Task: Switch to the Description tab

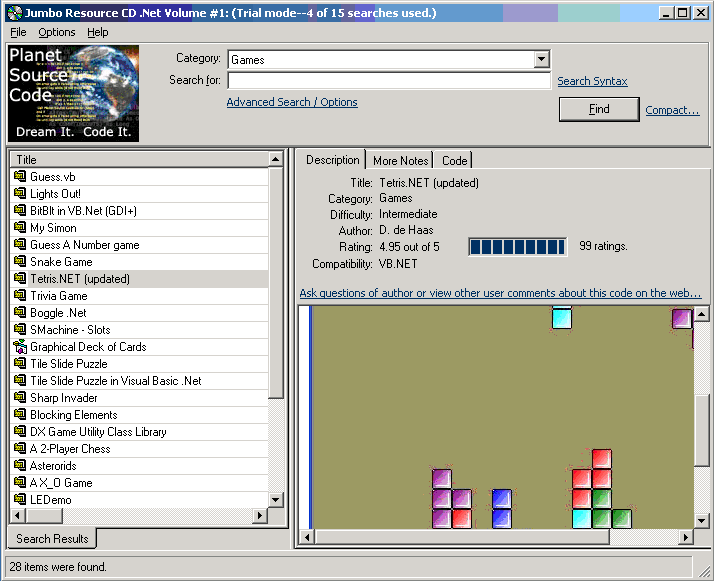Action: coord(332,160)
